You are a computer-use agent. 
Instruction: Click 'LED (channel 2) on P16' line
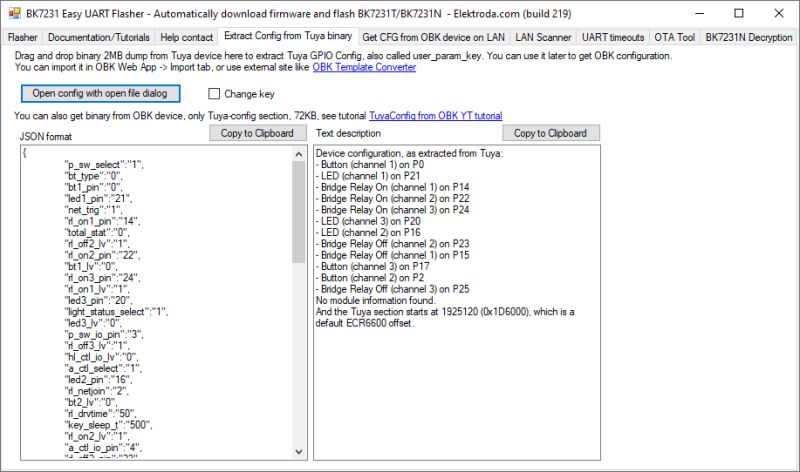(368, 233)
